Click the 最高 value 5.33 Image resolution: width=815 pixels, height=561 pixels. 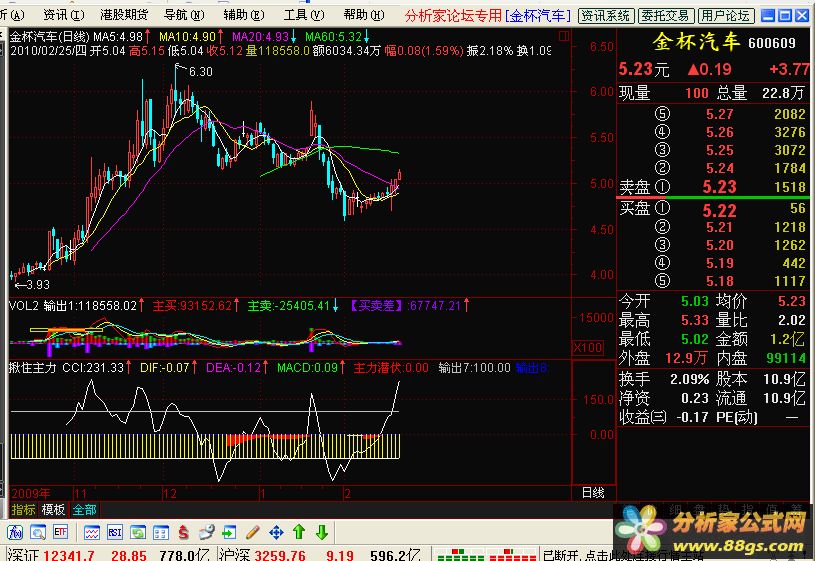(695, 320)
